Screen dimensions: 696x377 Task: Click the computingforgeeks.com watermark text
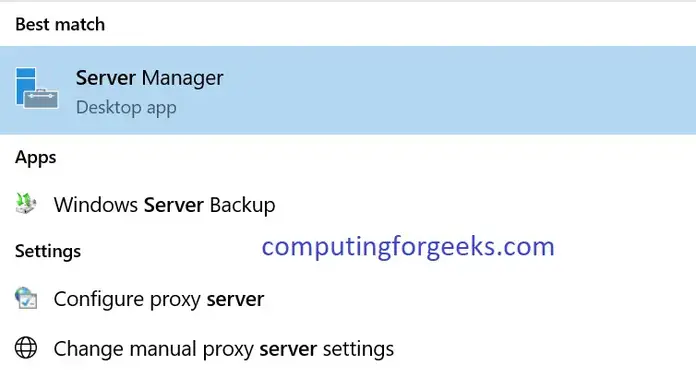point(408,247)
